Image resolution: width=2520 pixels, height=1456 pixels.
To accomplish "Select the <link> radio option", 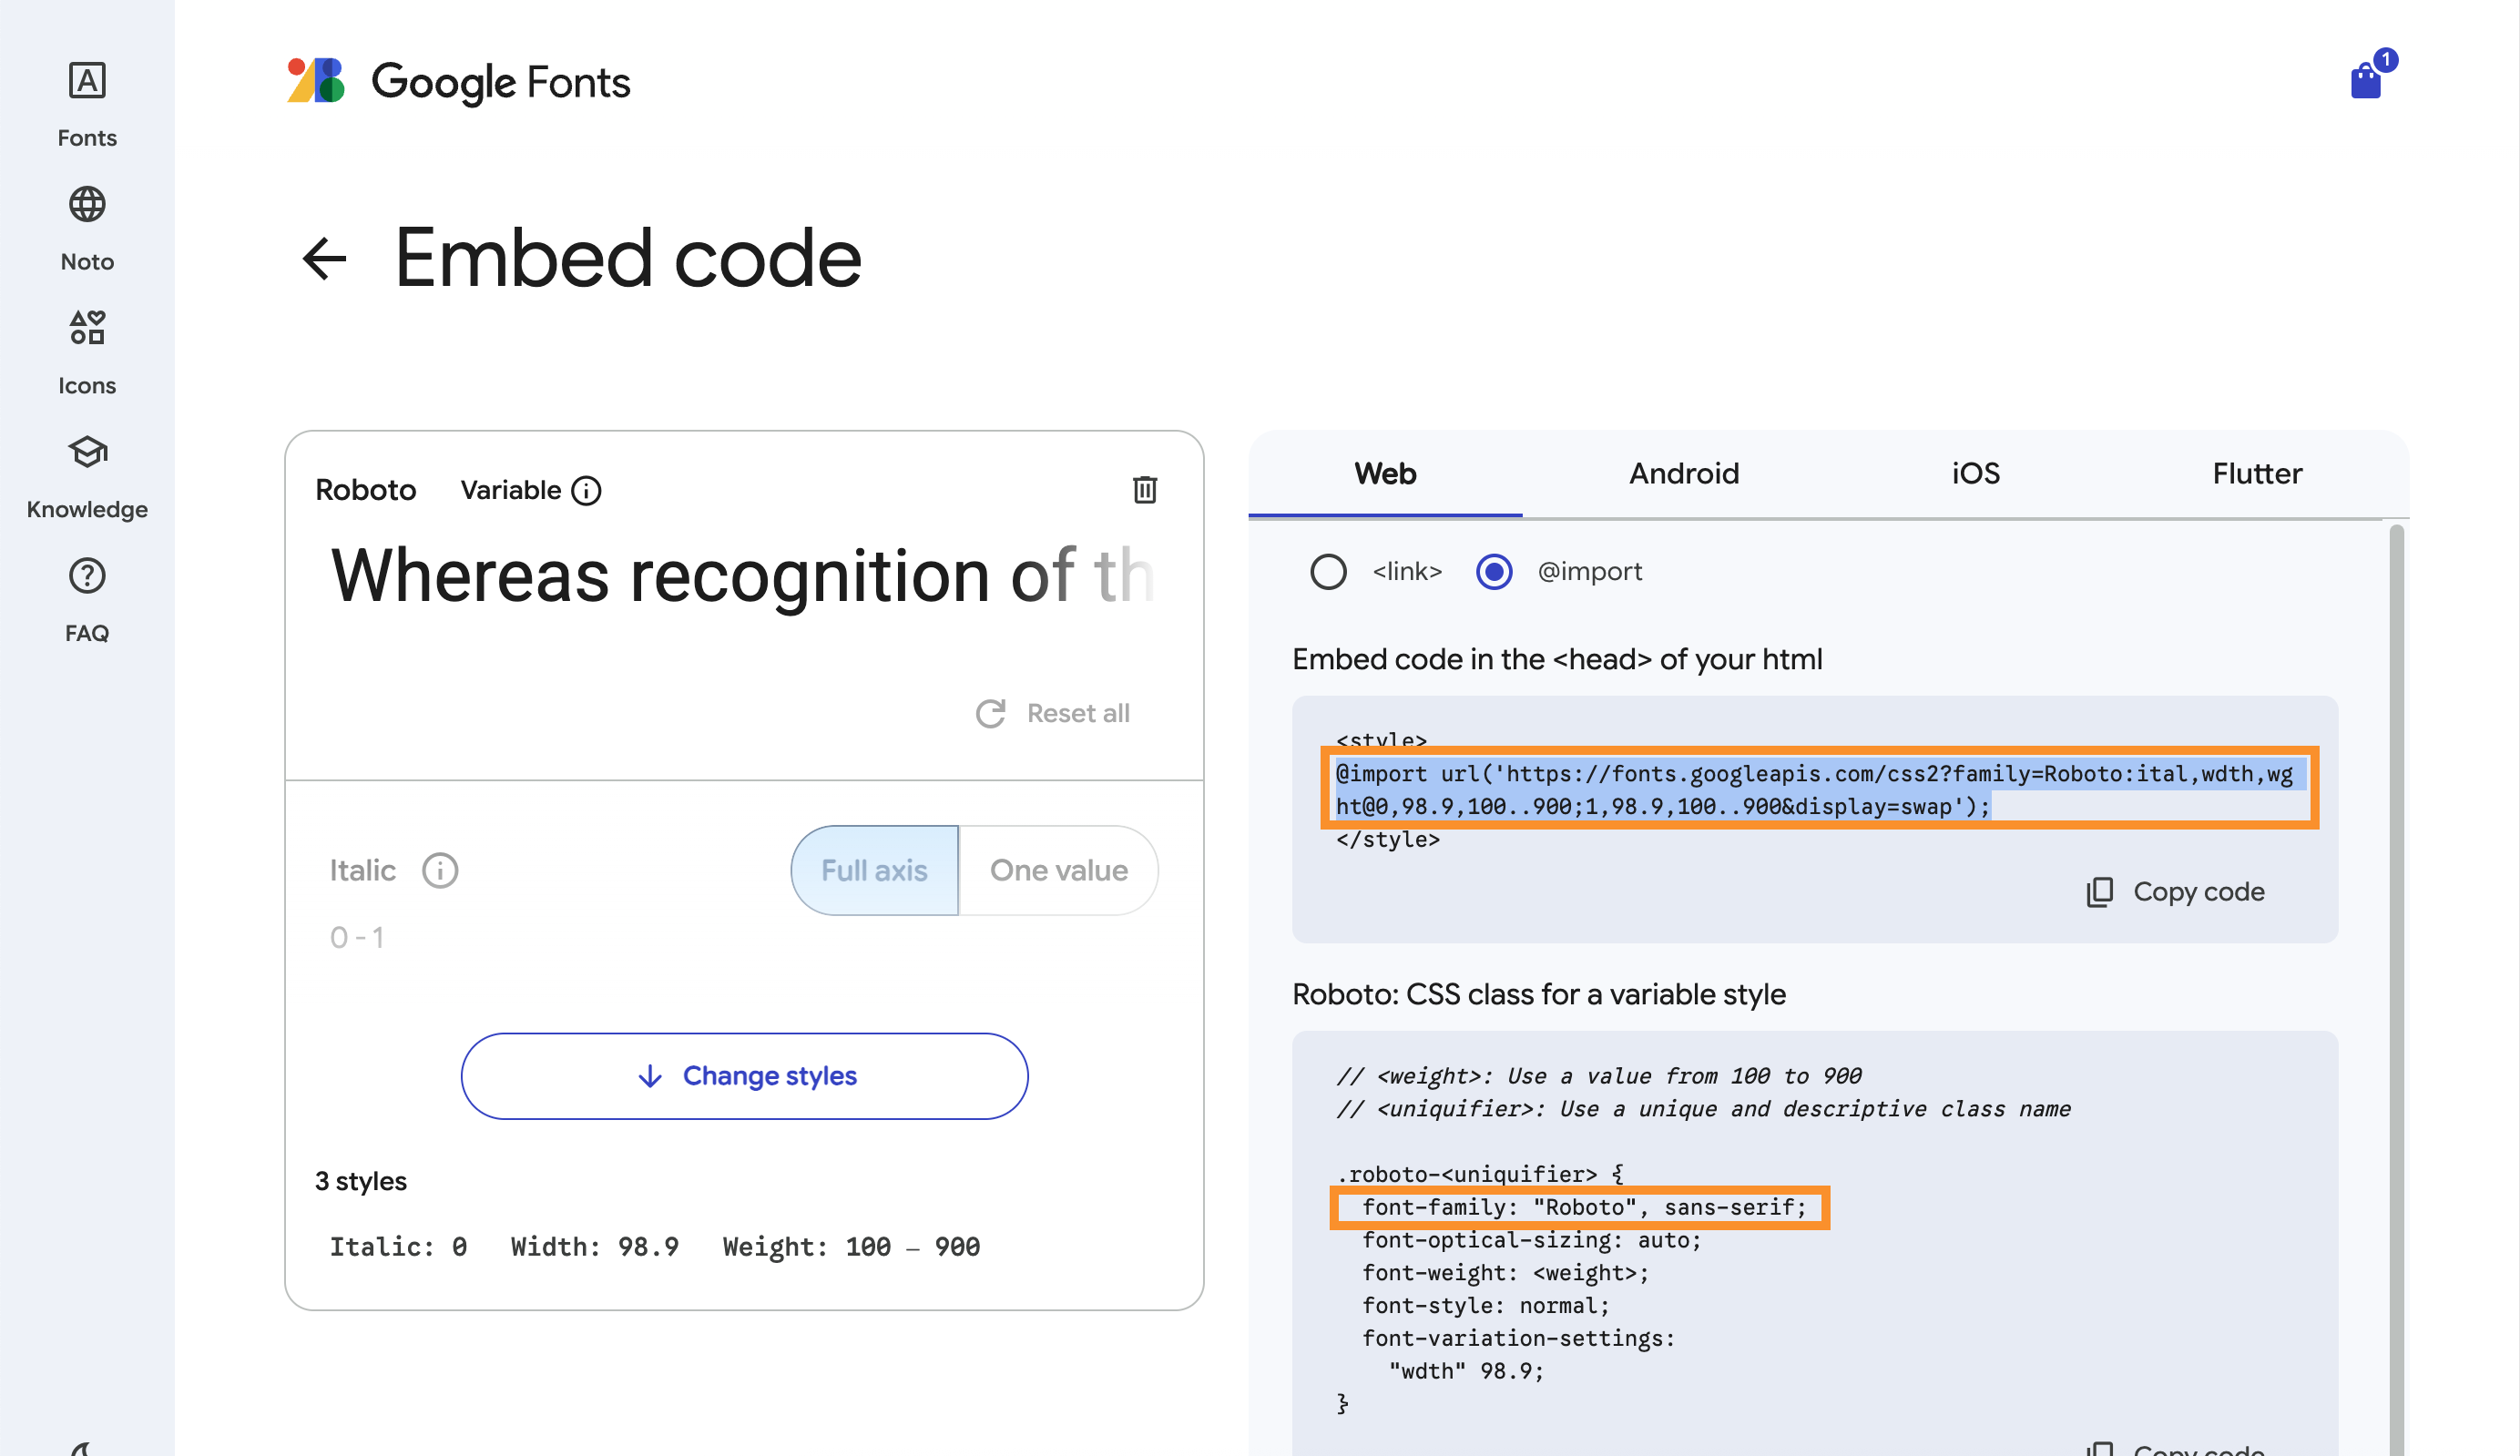I will click(1328, 572).
